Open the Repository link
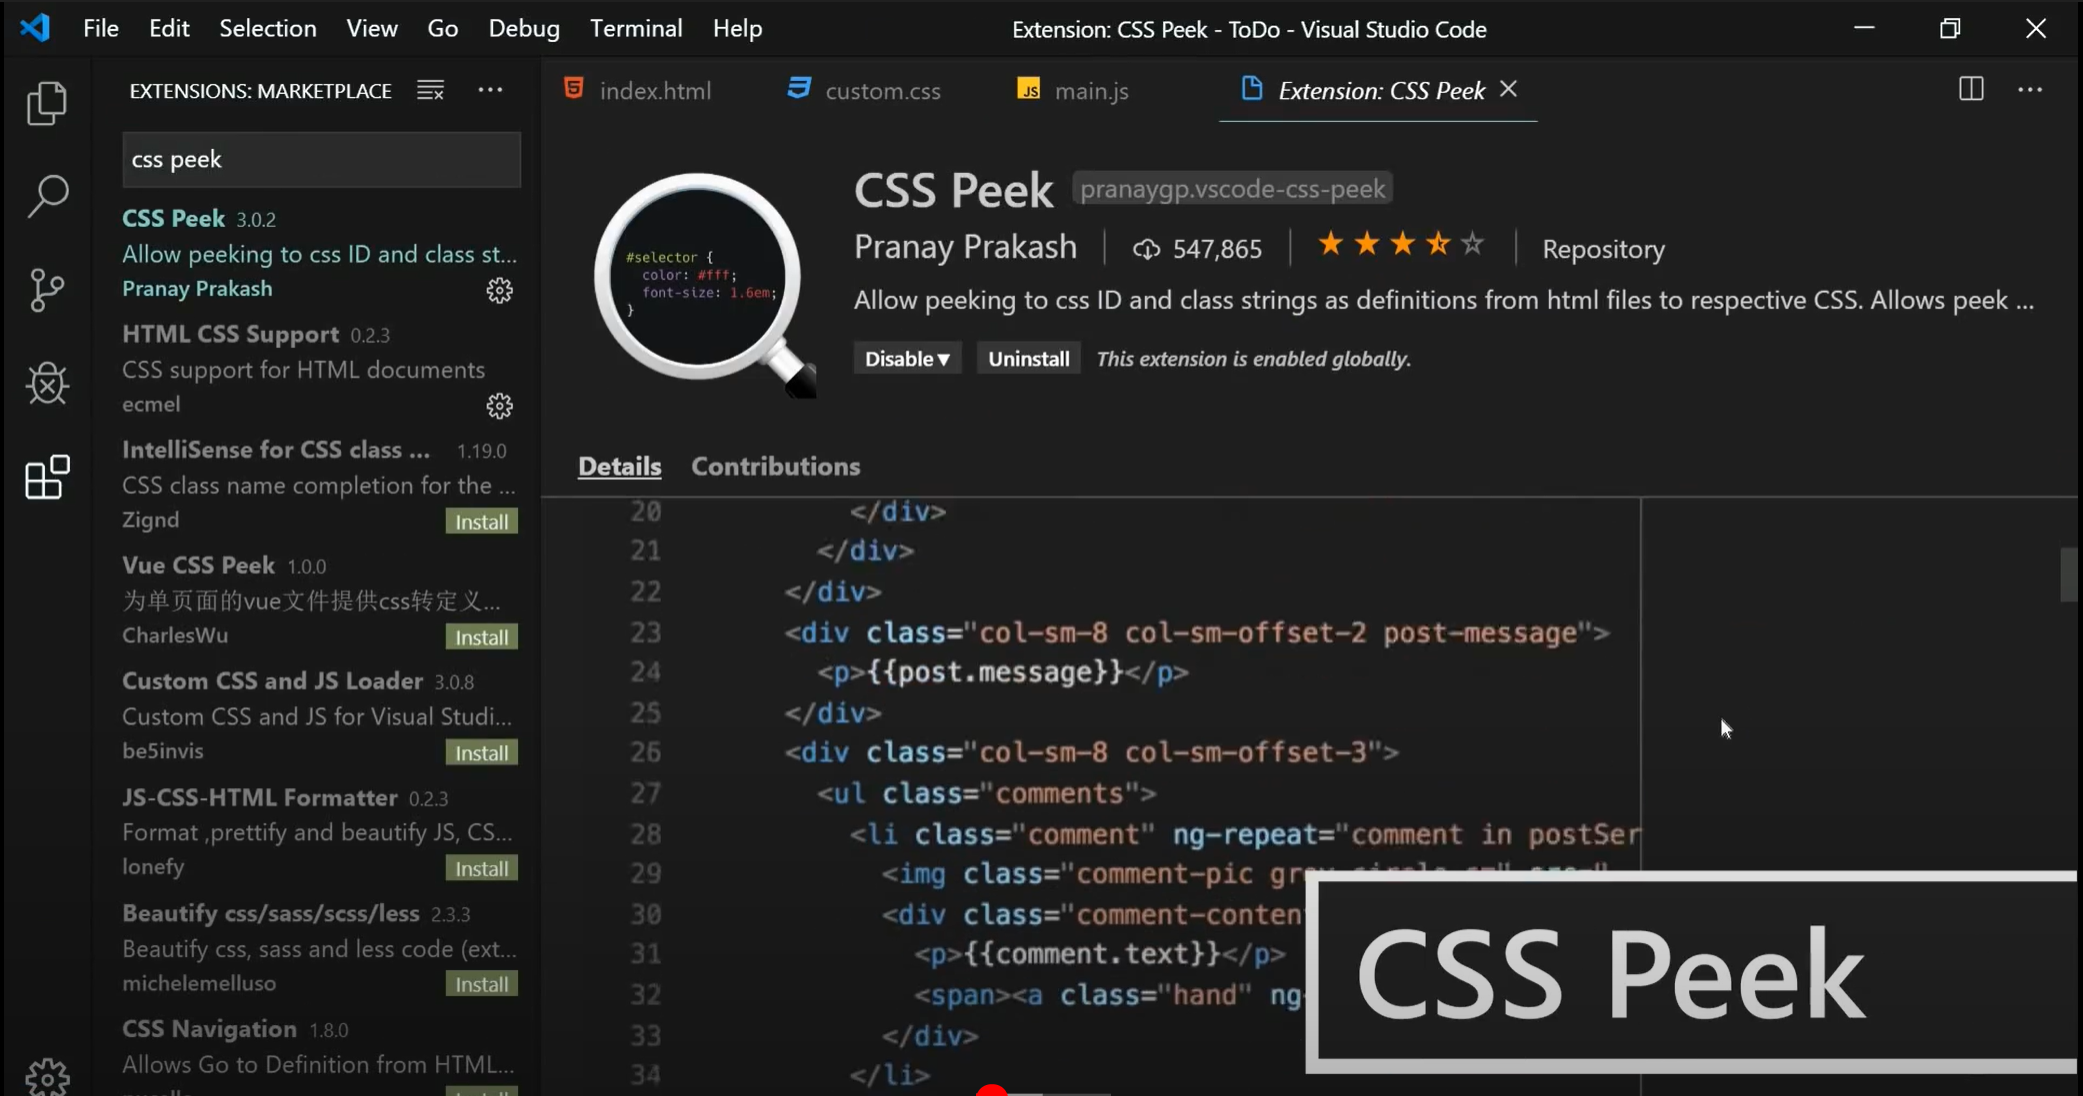Viewport: 2083px width, 1096px height. pos(1603,249)
